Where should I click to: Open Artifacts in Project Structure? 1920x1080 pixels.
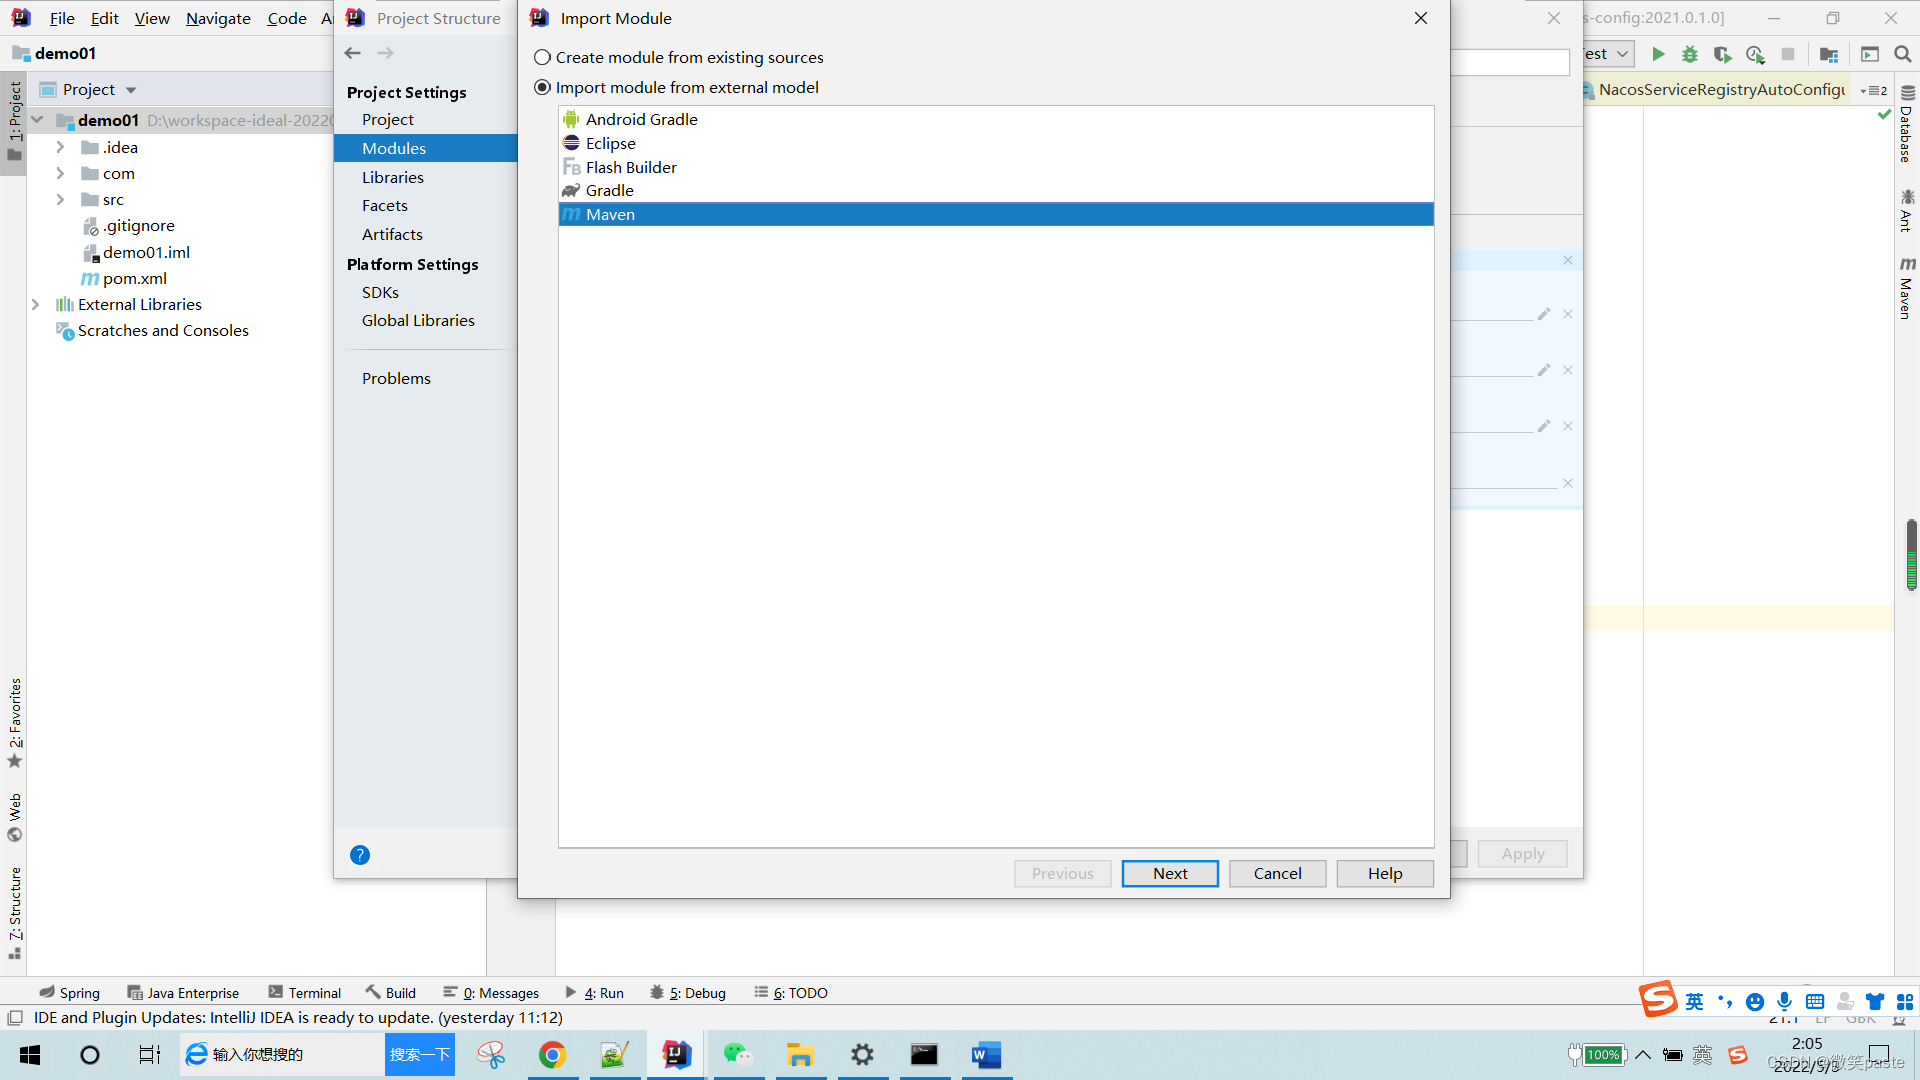point(392,234)
